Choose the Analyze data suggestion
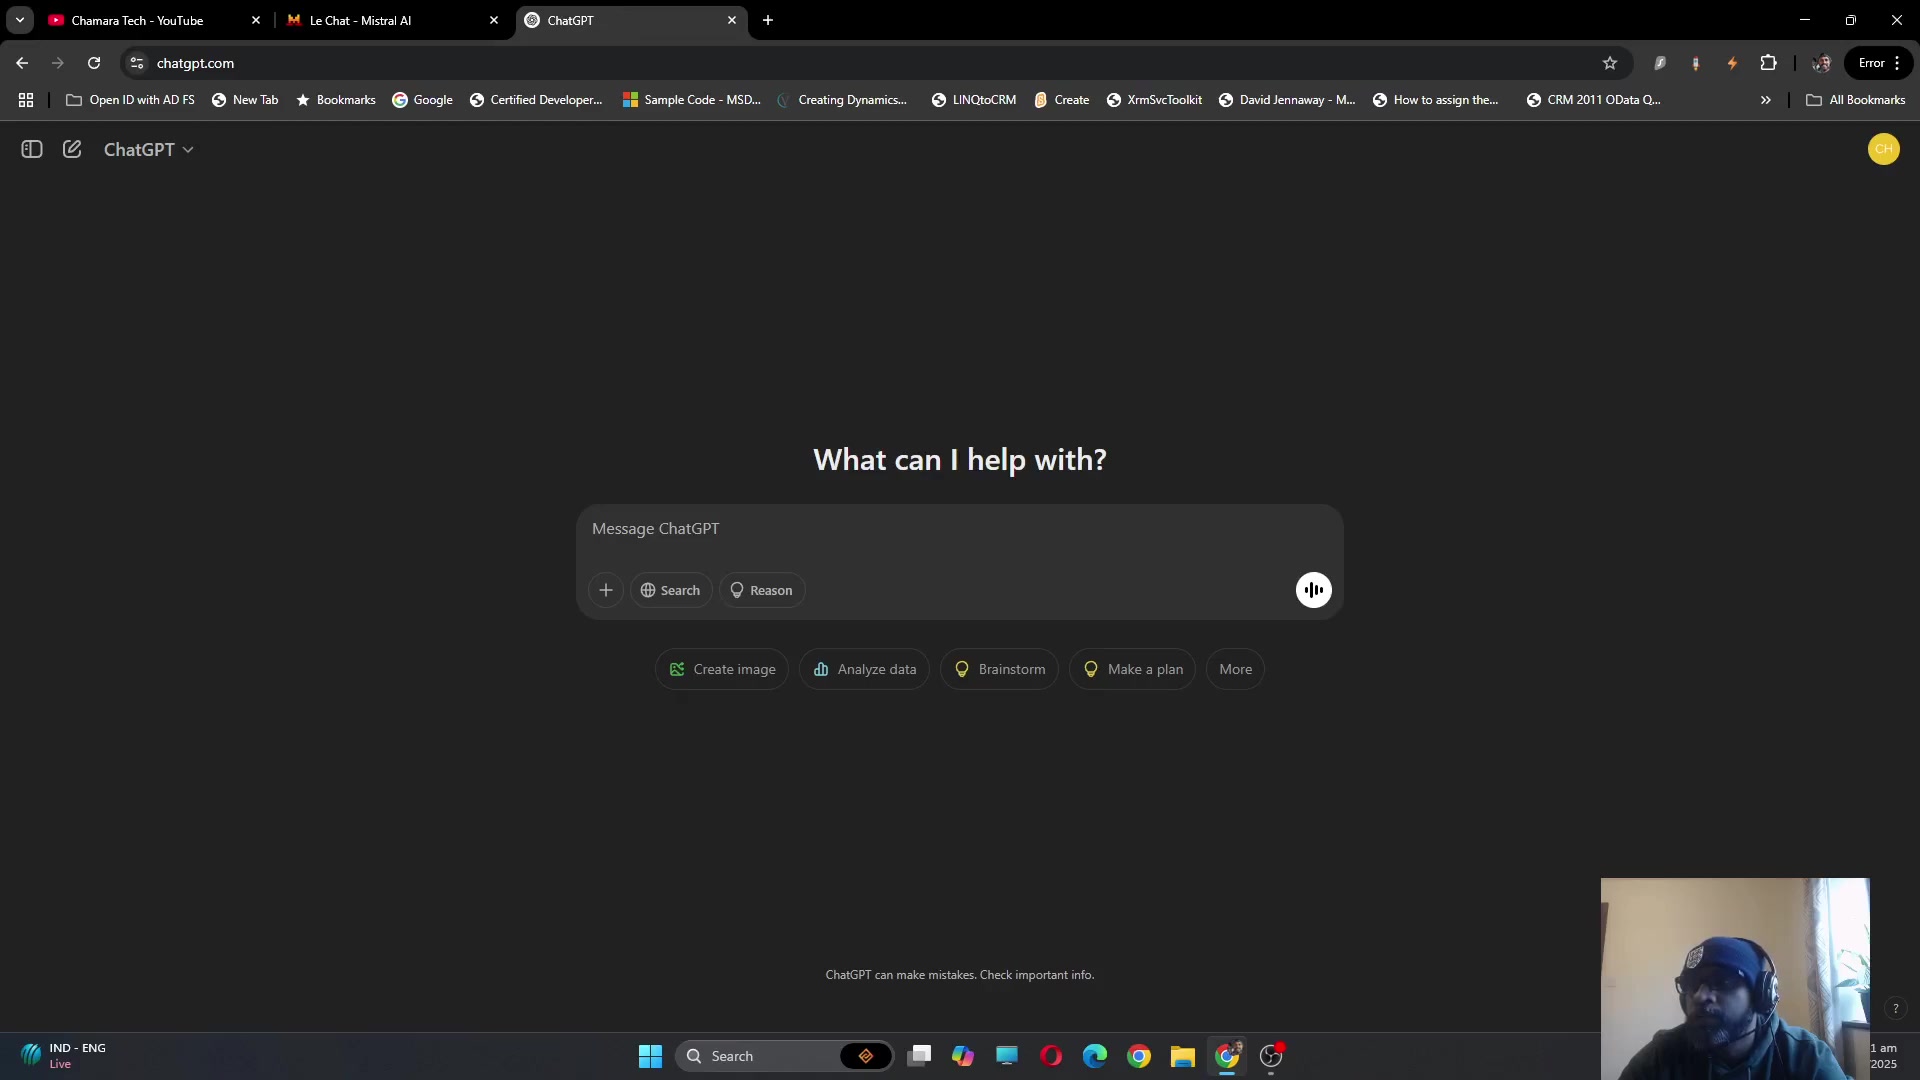This screenshot has height=1080, width=1920. click(x=864, y=669)
